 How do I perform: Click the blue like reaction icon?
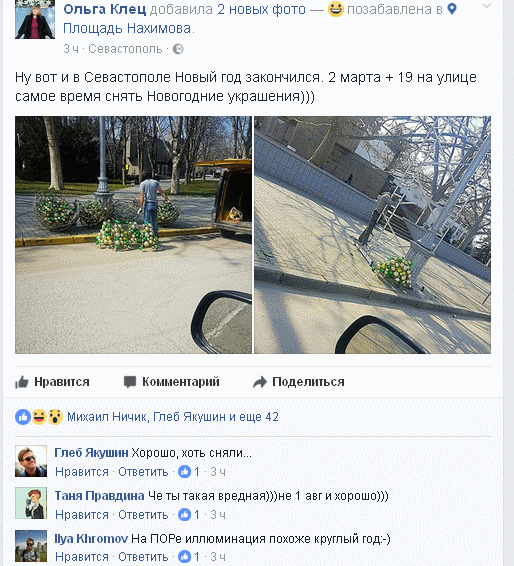pyautogui.click(x=23, y=417)
